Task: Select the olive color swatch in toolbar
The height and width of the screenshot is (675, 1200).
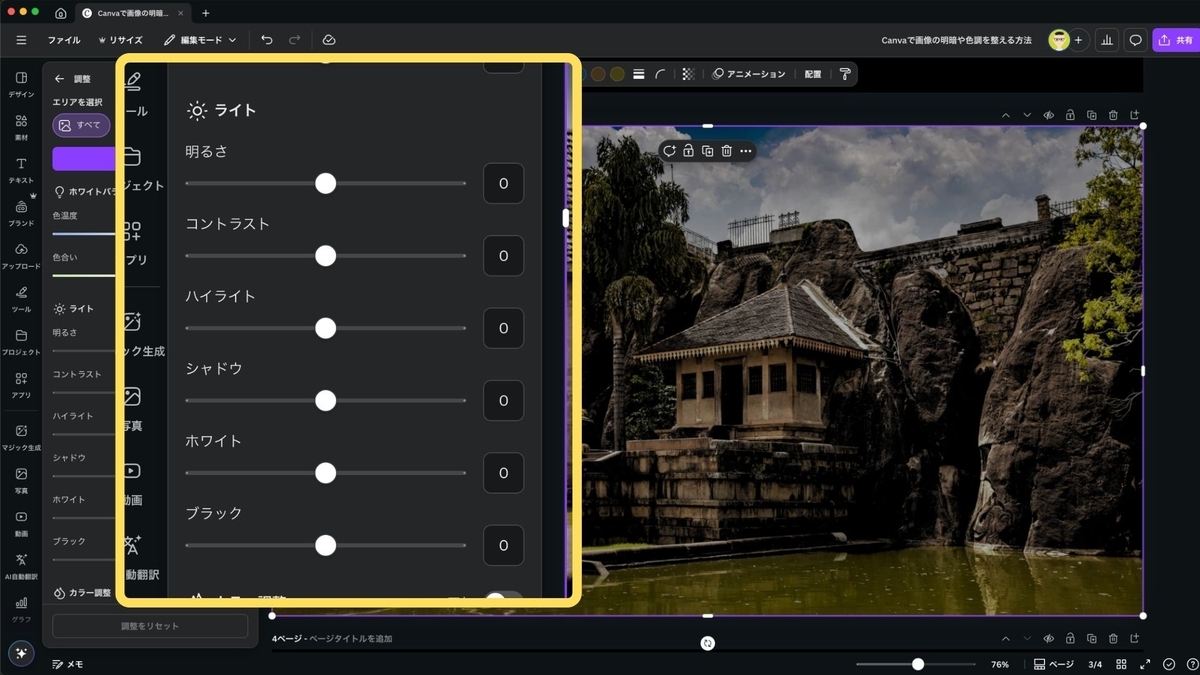Action: [617, 74]
